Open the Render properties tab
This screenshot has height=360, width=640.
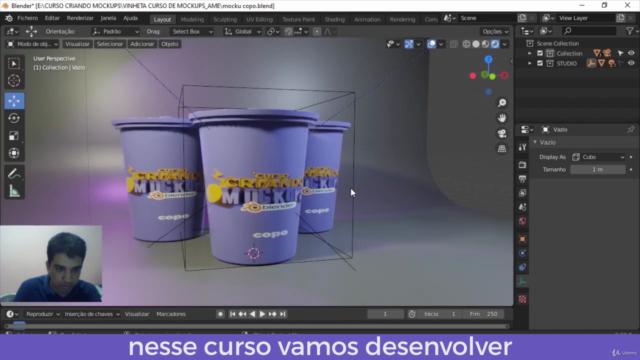click(x=522, y=164)
